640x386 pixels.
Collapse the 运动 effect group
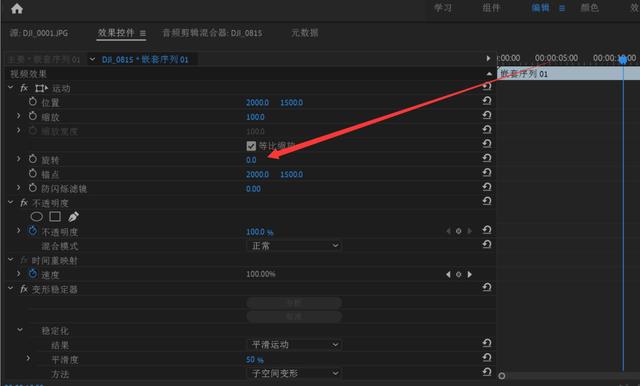[11, 87]
